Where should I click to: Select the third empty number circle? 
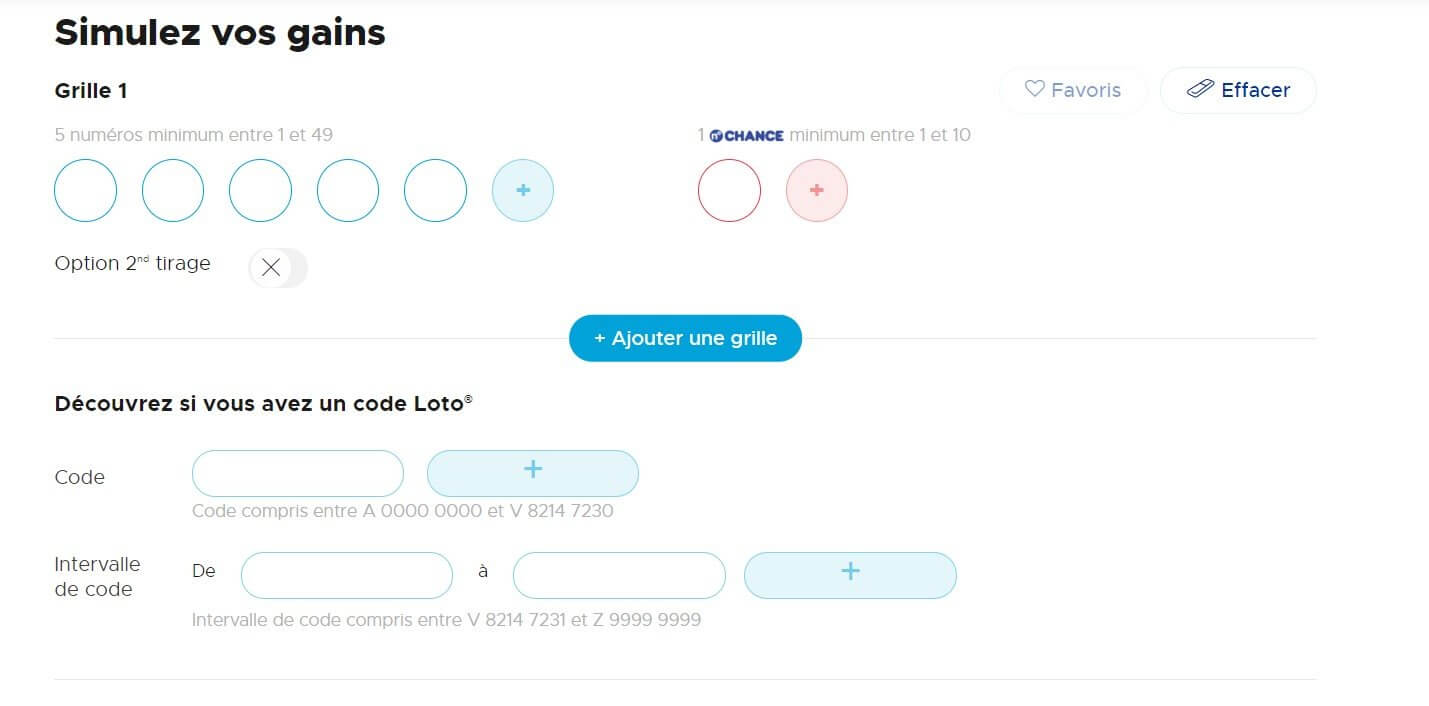tap(260, 190)
